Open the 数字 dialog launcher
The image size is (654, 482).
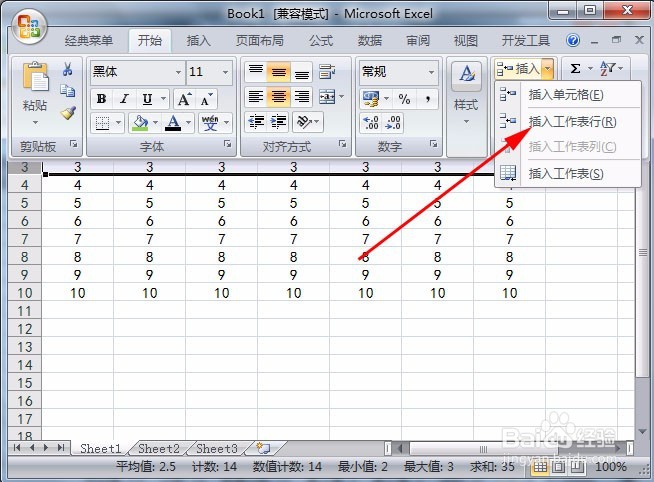pyautogui.click(x=433, y=144)
